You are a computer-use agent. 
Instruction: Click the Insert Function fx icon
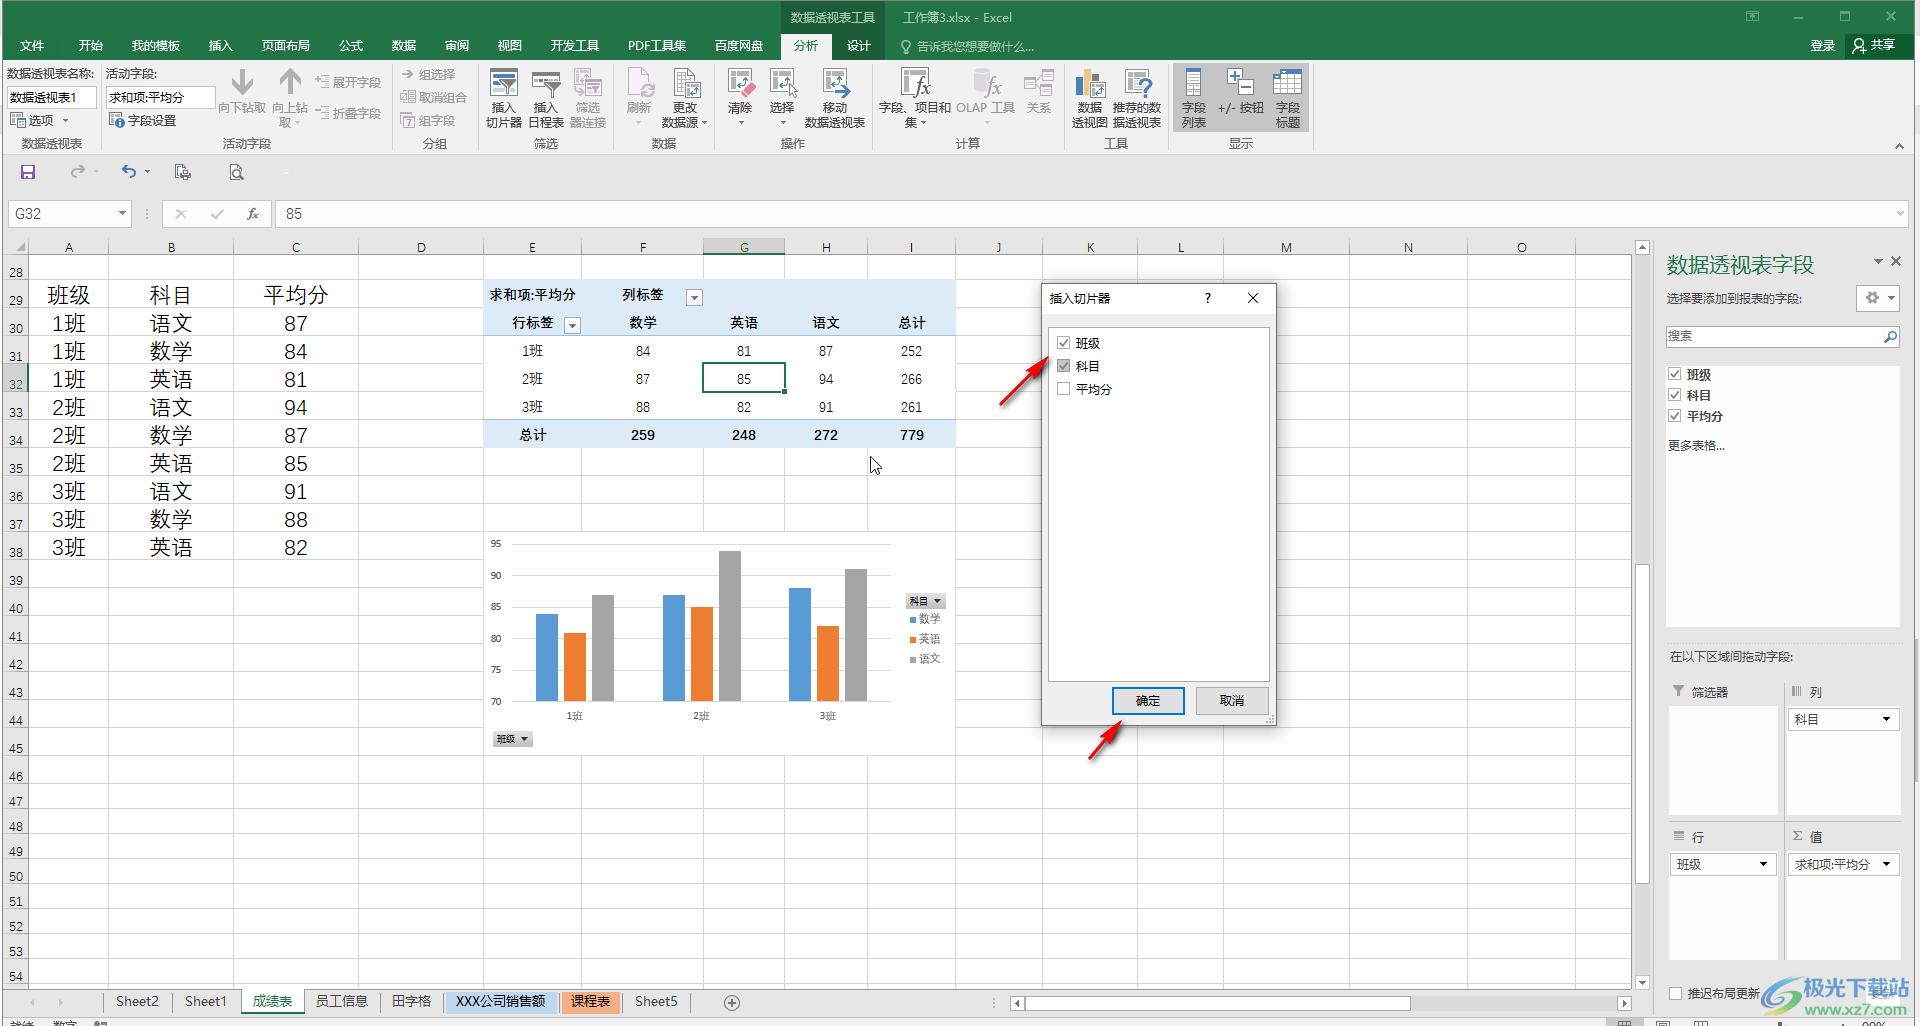pos(253,214)
